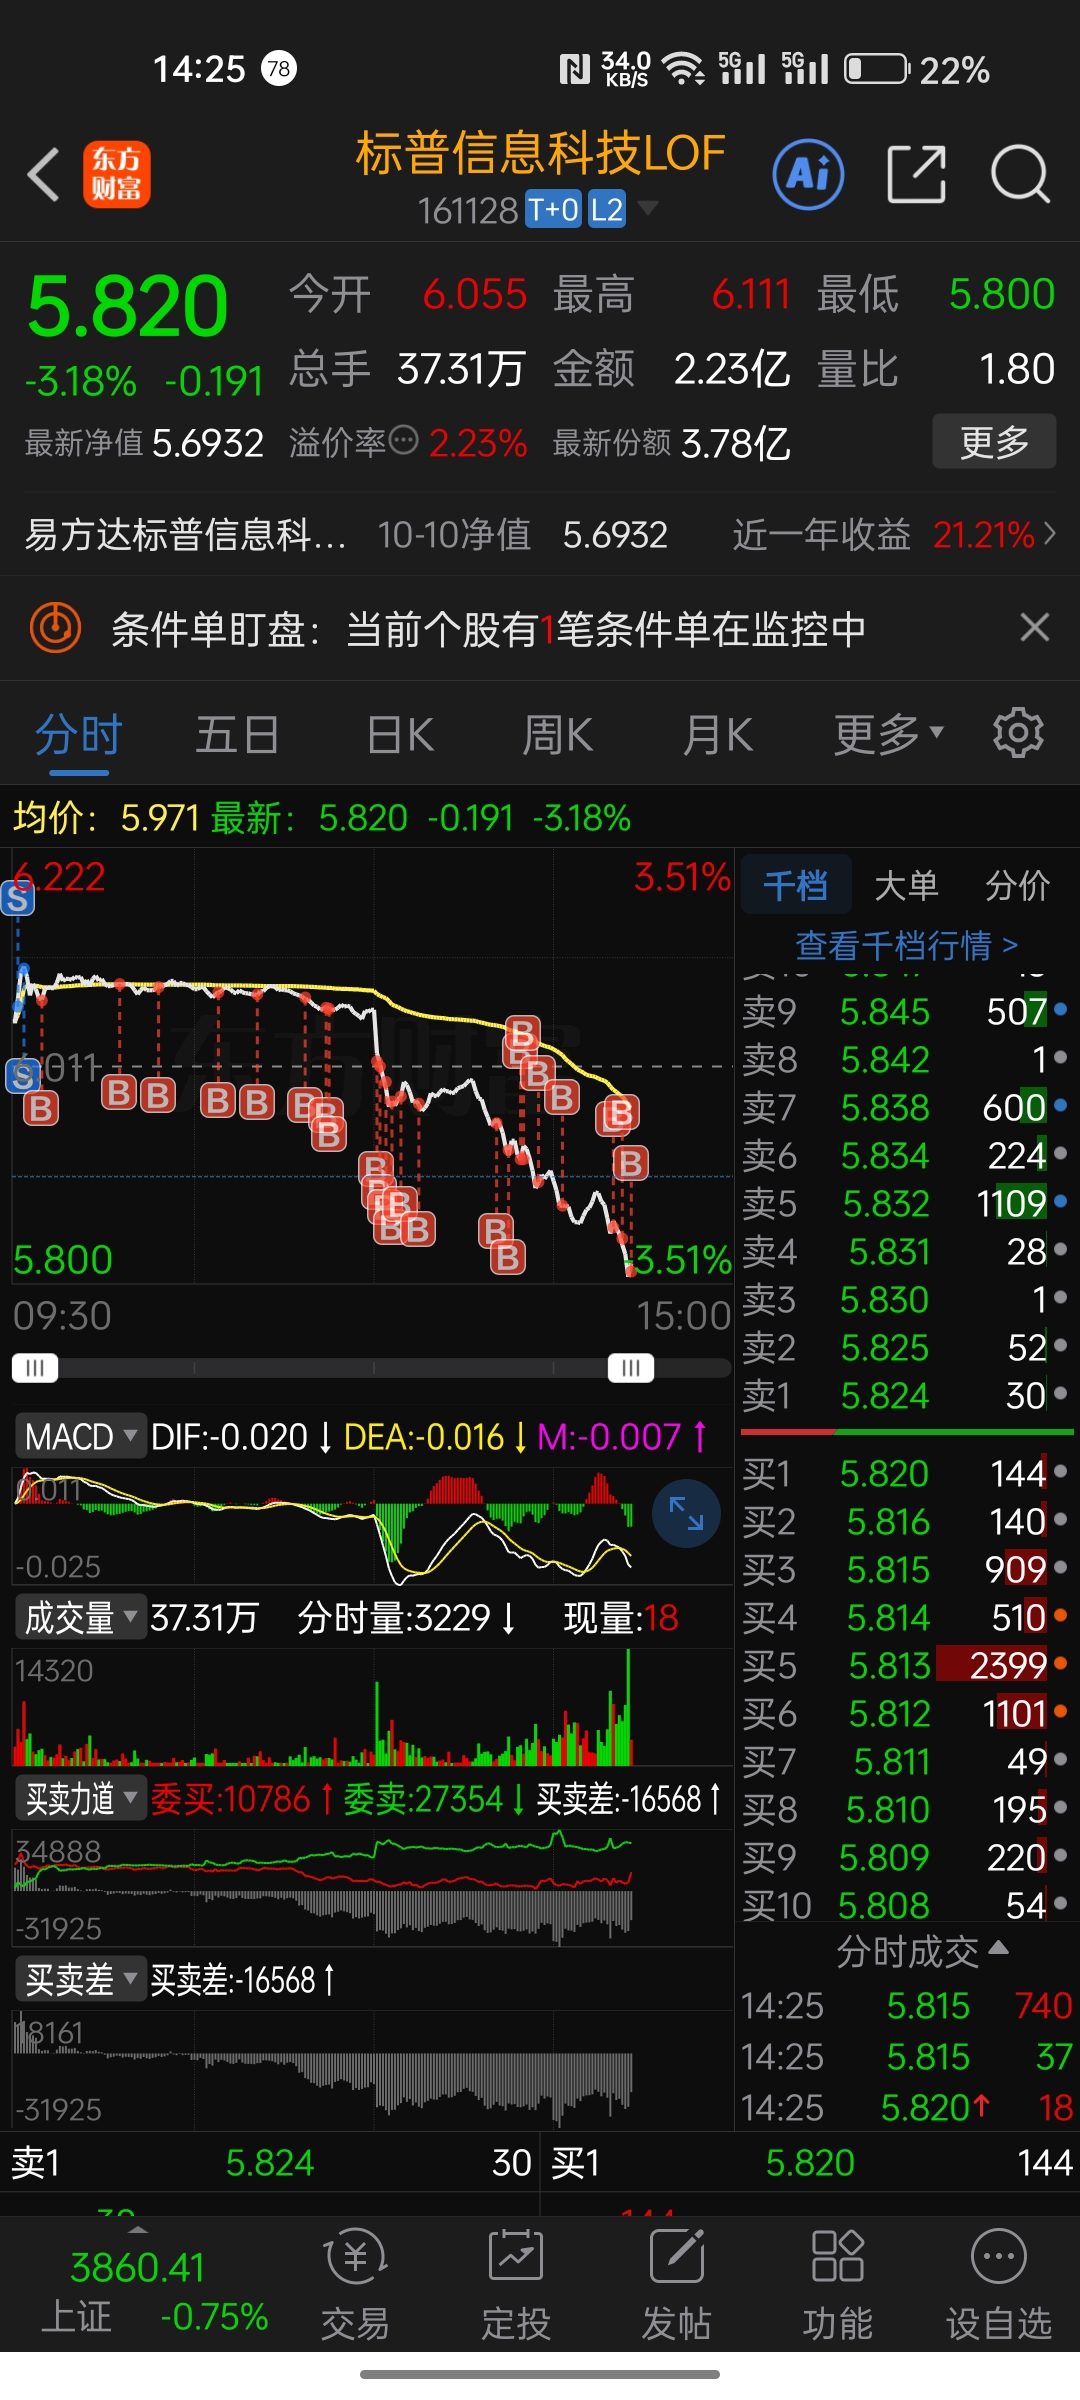
Task: Tap the bottom 买1 5.820 quote bar
Action: tap(811, 2162)
